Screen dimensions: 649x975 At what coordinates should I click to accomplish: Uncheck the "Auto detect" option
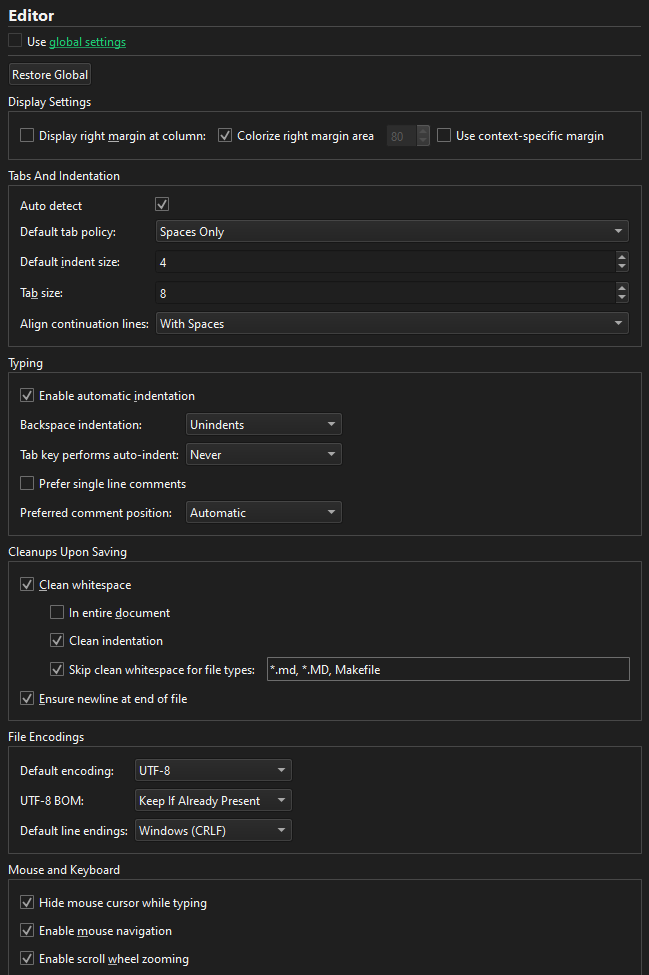click(x=162, y=203)
